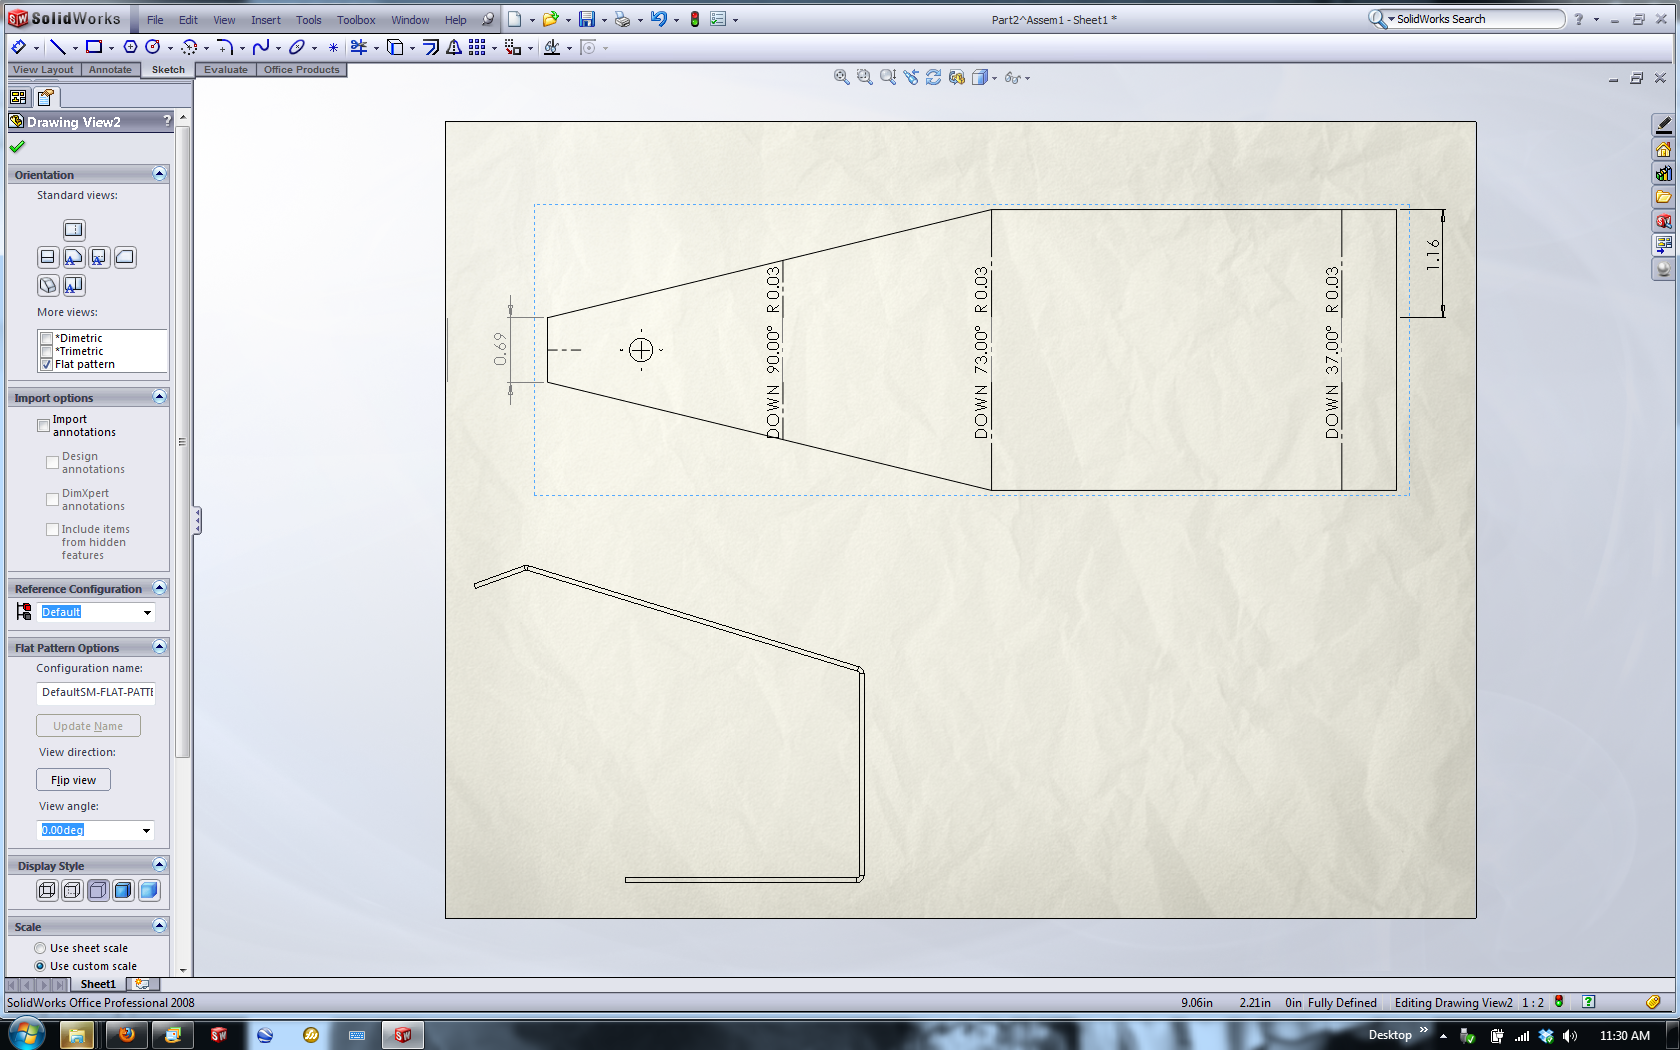Open Windows Start button on taskbar
The image size is (1680, 1050).
[x=27, y=1034]
